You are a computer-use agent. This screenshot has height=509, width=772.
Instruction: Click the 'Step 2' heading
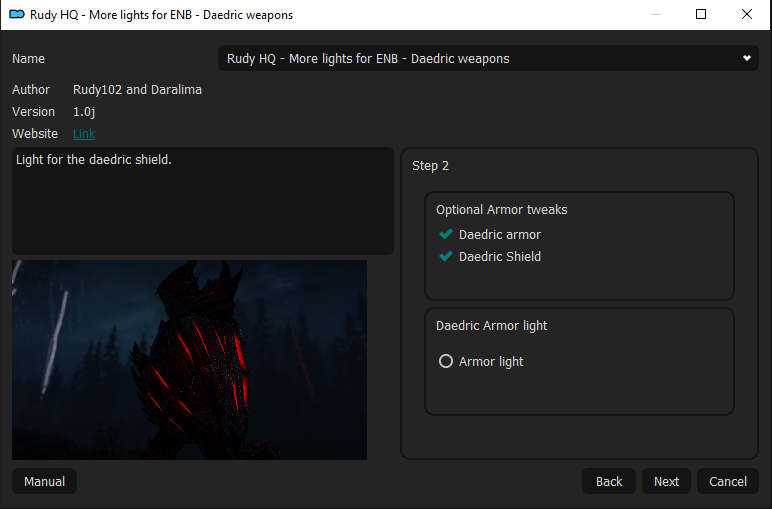pyautogui.click(x=430, y=166)
